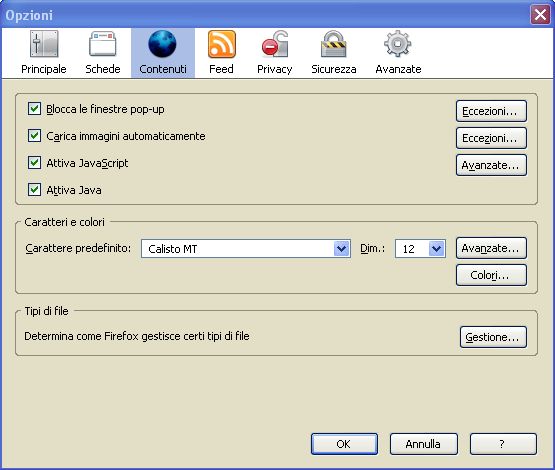
Task: Uncheck Blocca le finestre pop-up
Action: 34,109
